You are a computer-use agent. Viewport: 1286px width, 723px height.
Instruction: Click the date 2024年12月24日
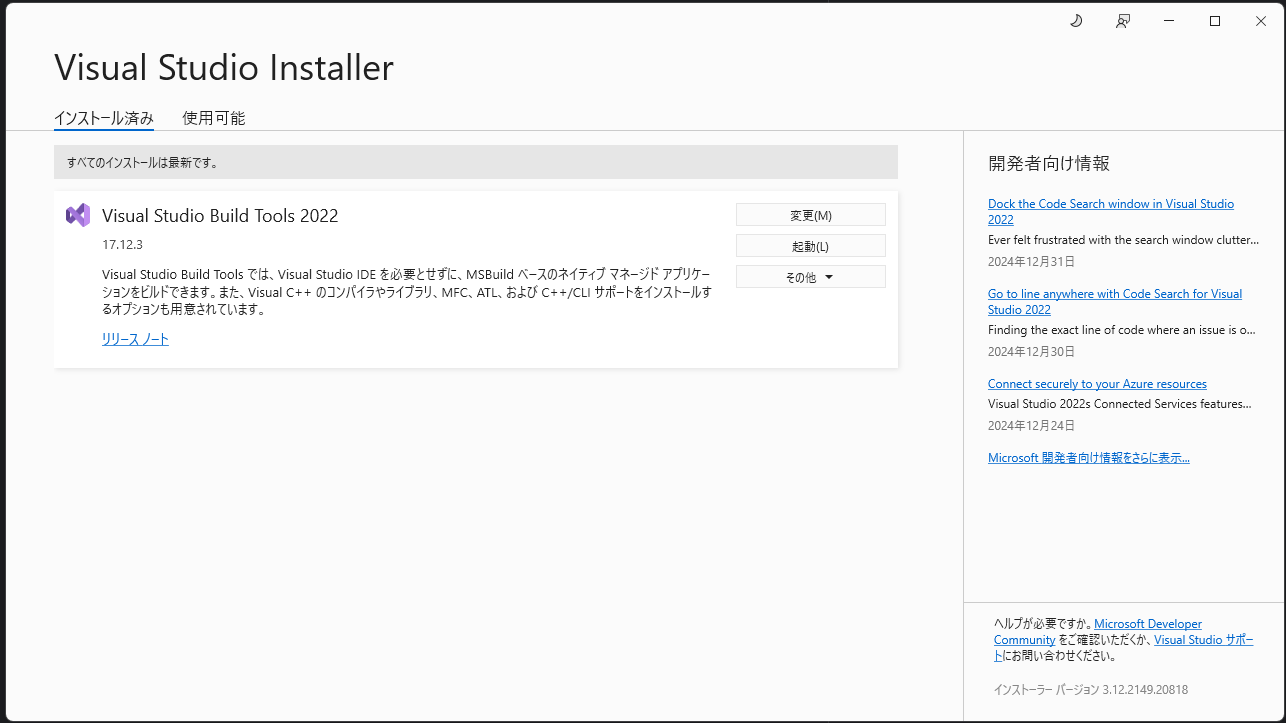(1031, 426)
